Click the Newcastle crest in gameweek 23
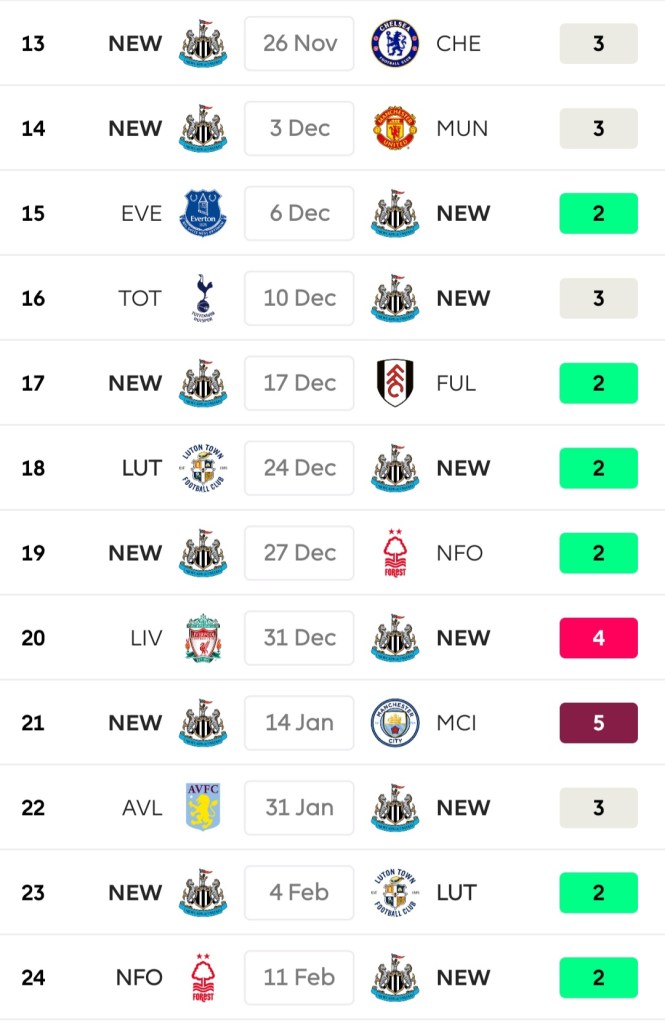Viewport: 665px width, 1023px height. pyautogui.click(x=203, y=893)
